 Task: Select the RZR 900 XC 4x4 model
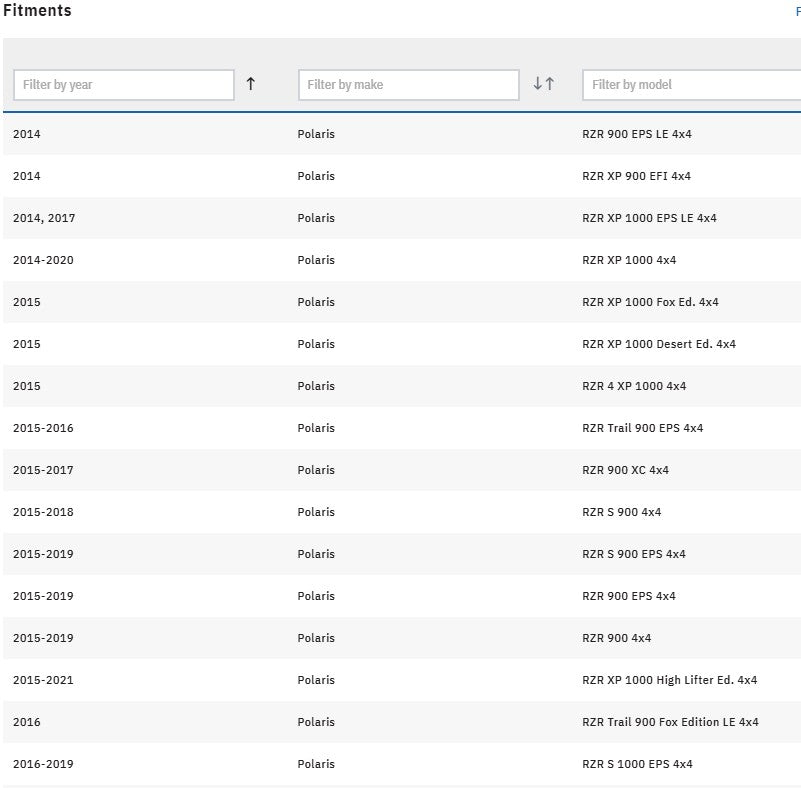pyautogui.click(x=625, y=470)
